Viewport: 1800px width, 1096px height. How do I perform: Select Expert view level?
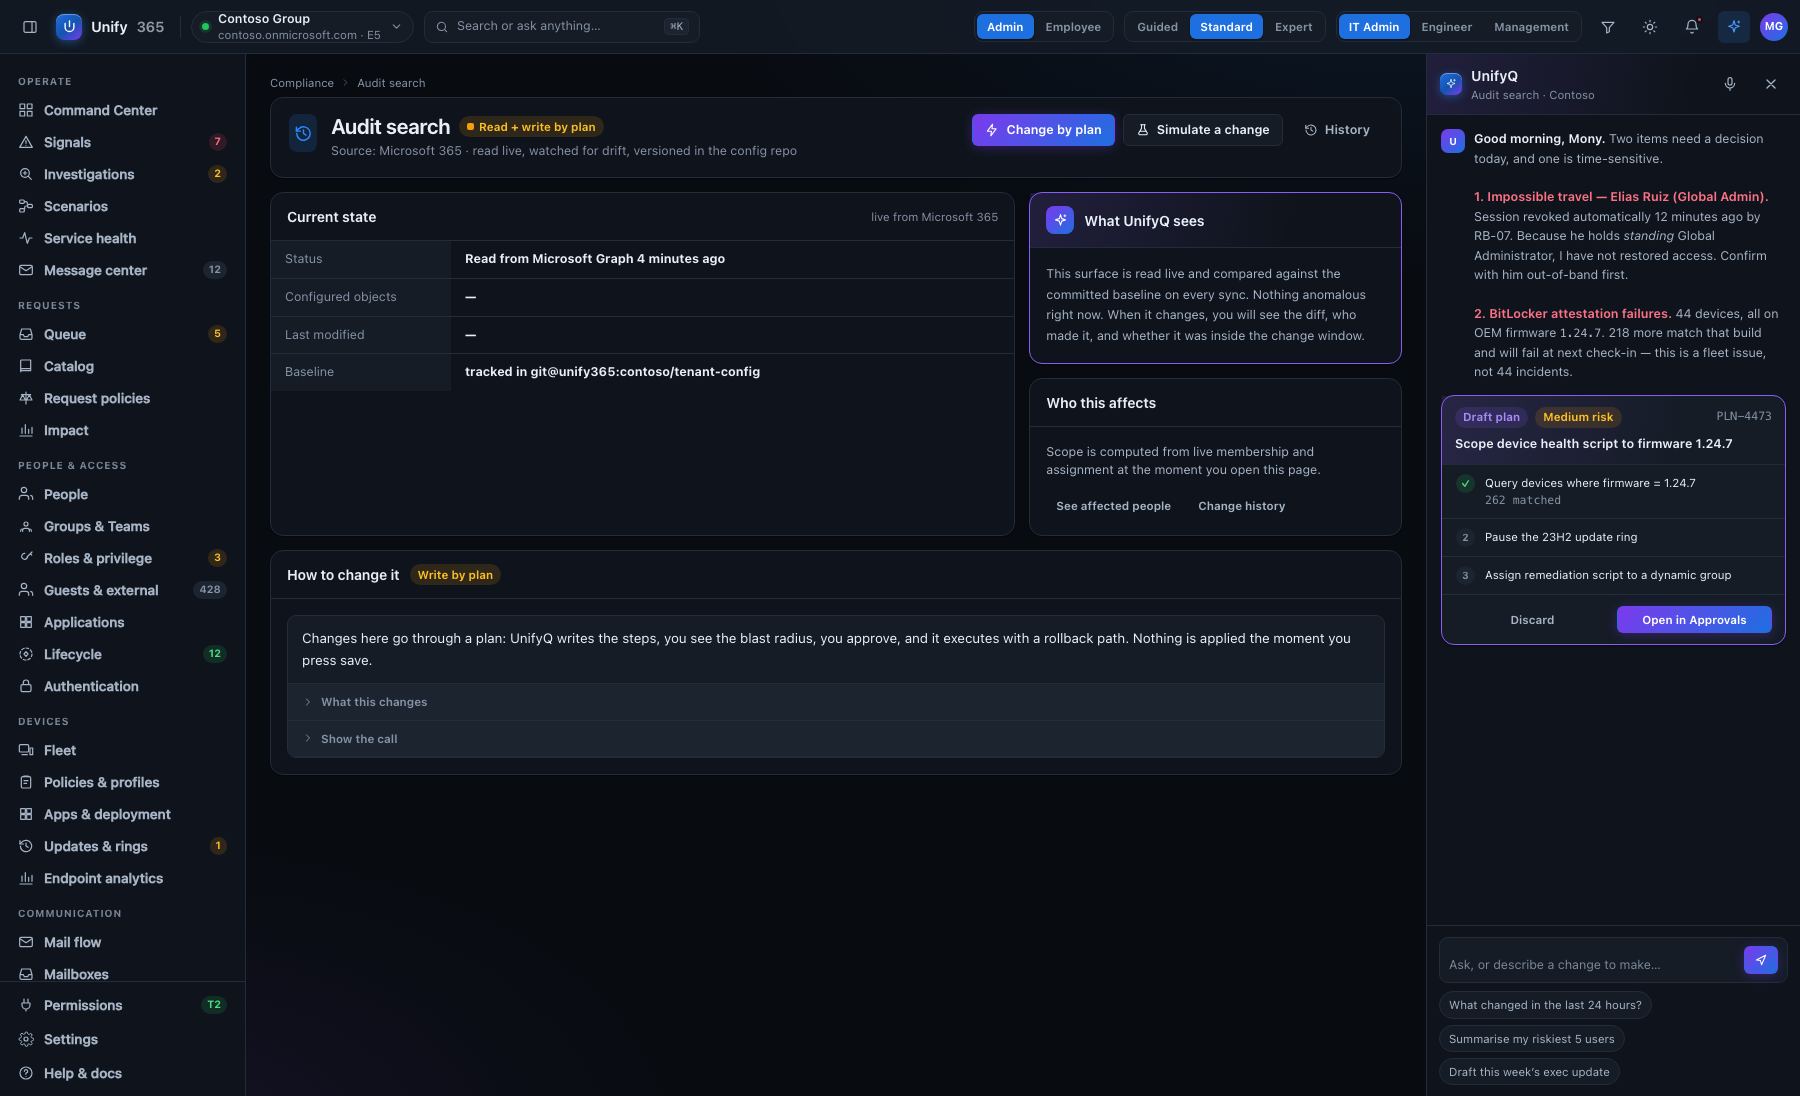[x=1293, y=27]
